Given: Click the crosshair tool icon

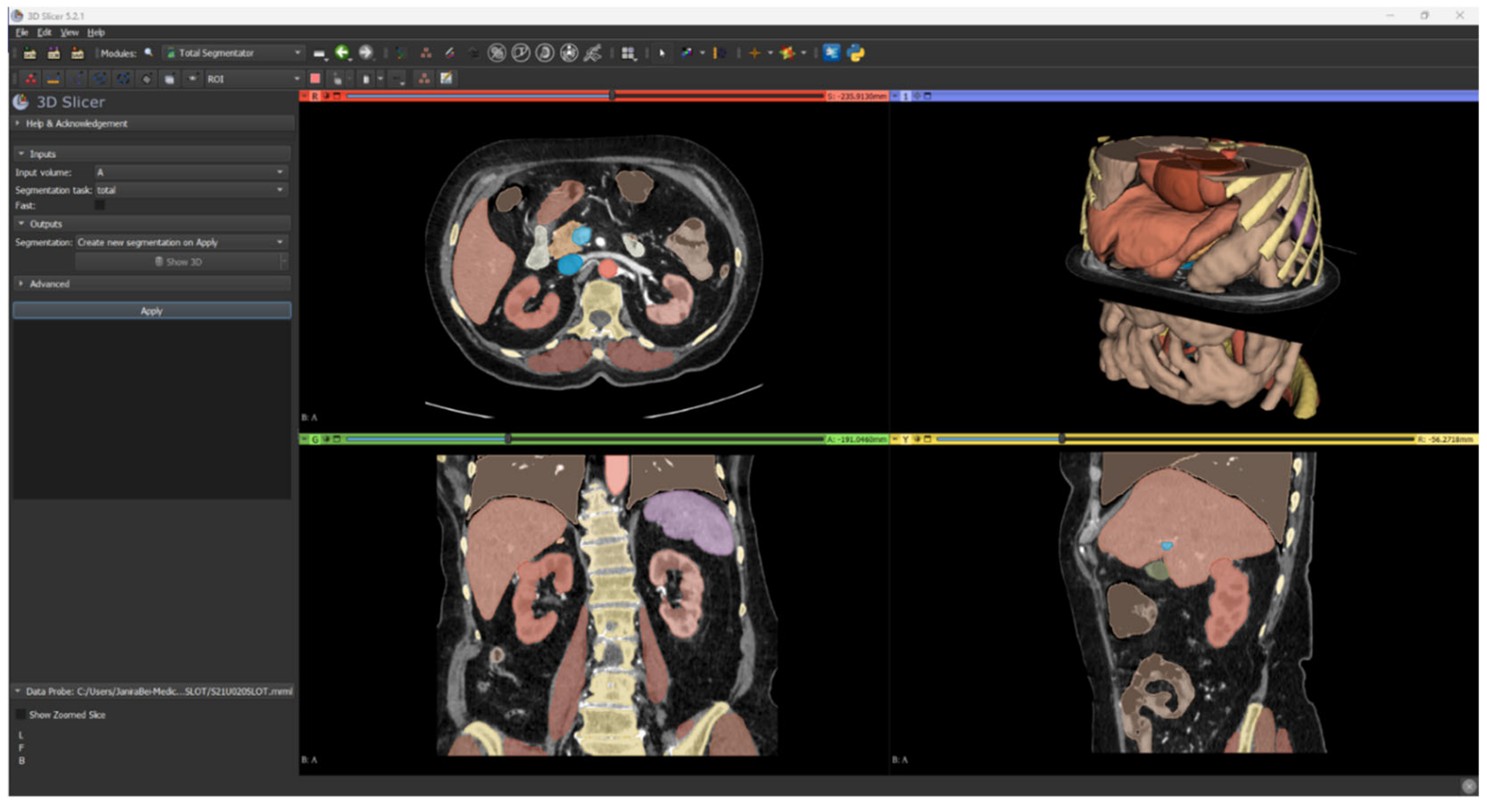Looking at the screenshot, I should coord(755,53).
